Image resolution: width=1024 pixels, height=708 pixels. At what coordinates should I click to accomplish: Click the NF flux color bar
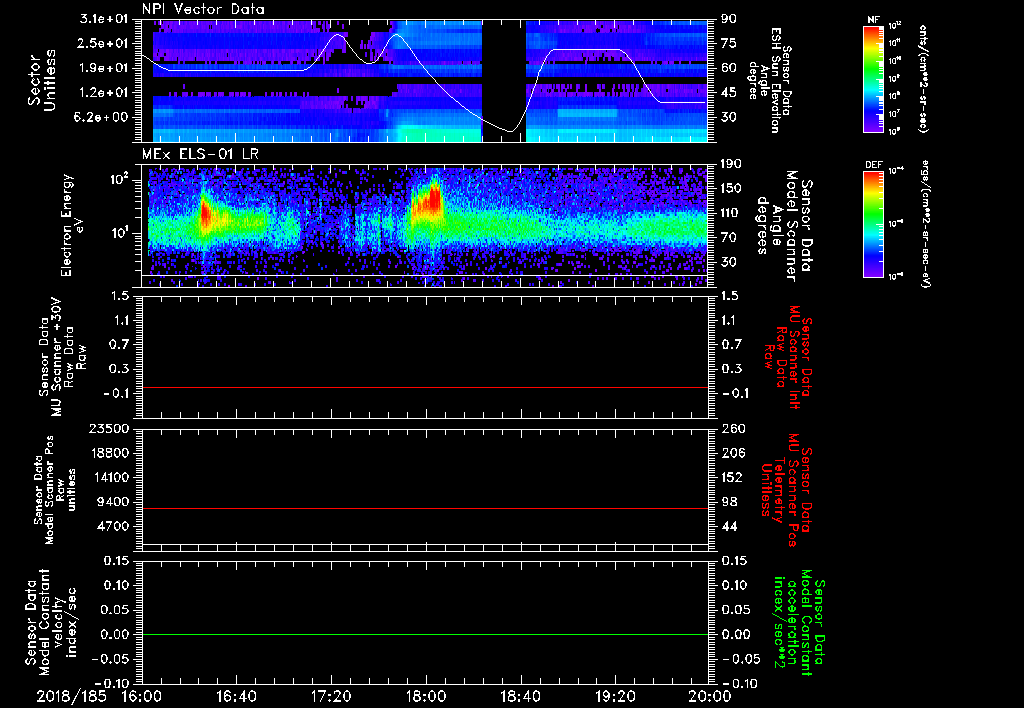pos(874,78)
